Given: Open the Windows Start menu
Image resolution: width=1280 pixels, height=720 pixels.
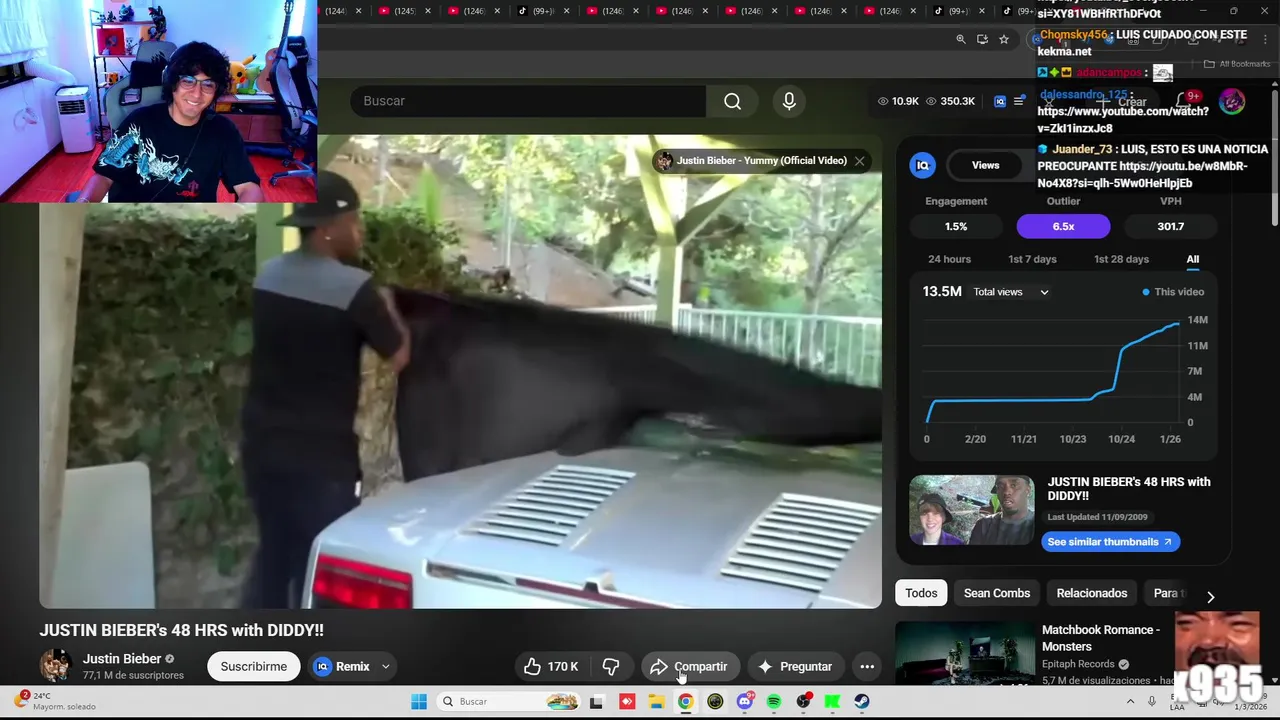Looking at the screenshot, I should [x=419, y=702].
